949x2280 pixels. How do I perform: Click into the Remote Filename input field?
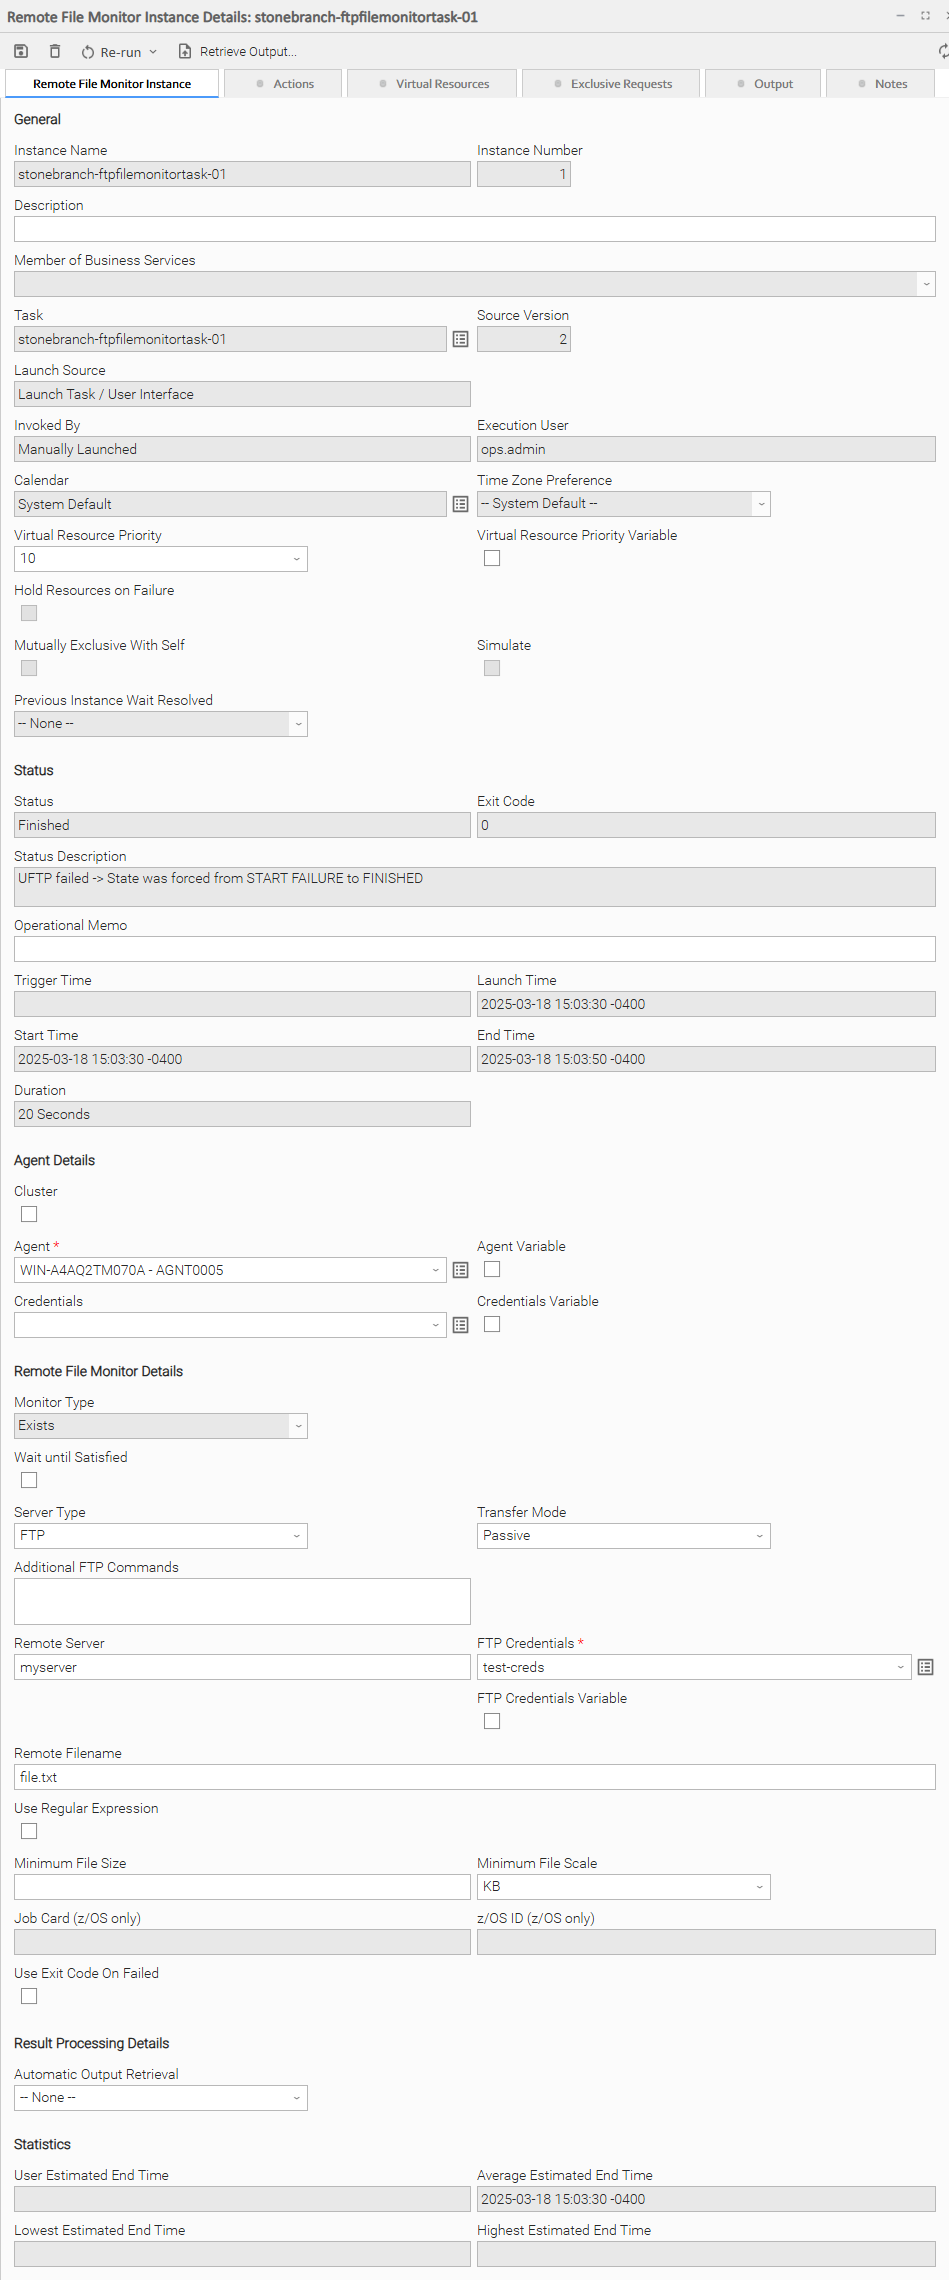tap(474, 1778)
